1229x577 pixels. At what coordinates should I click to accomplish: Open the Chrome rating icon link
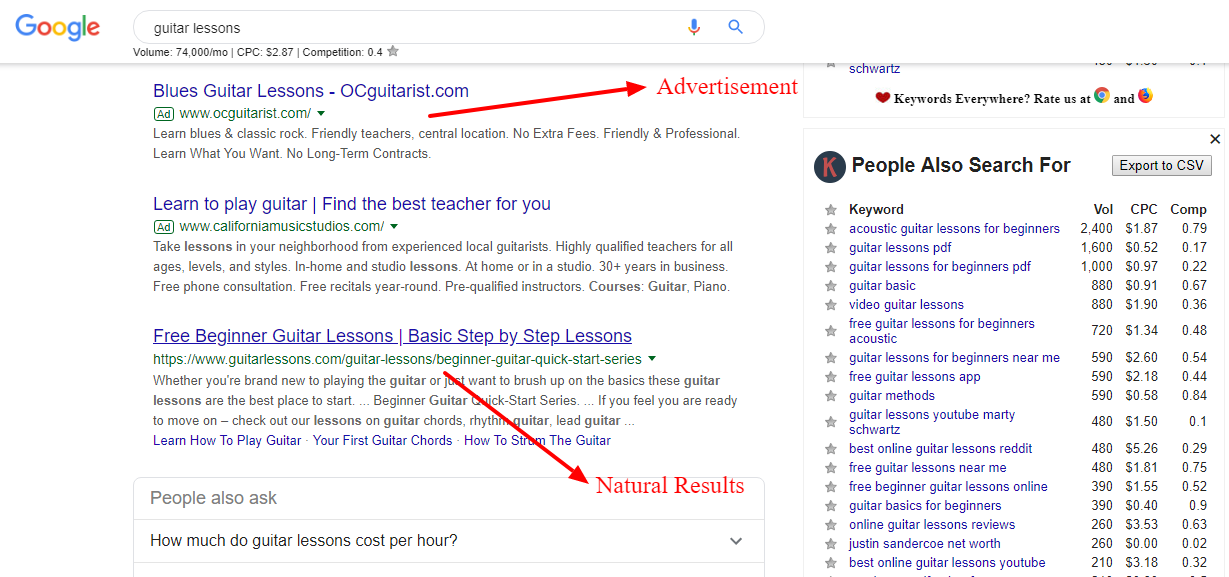click(1101, 96)
